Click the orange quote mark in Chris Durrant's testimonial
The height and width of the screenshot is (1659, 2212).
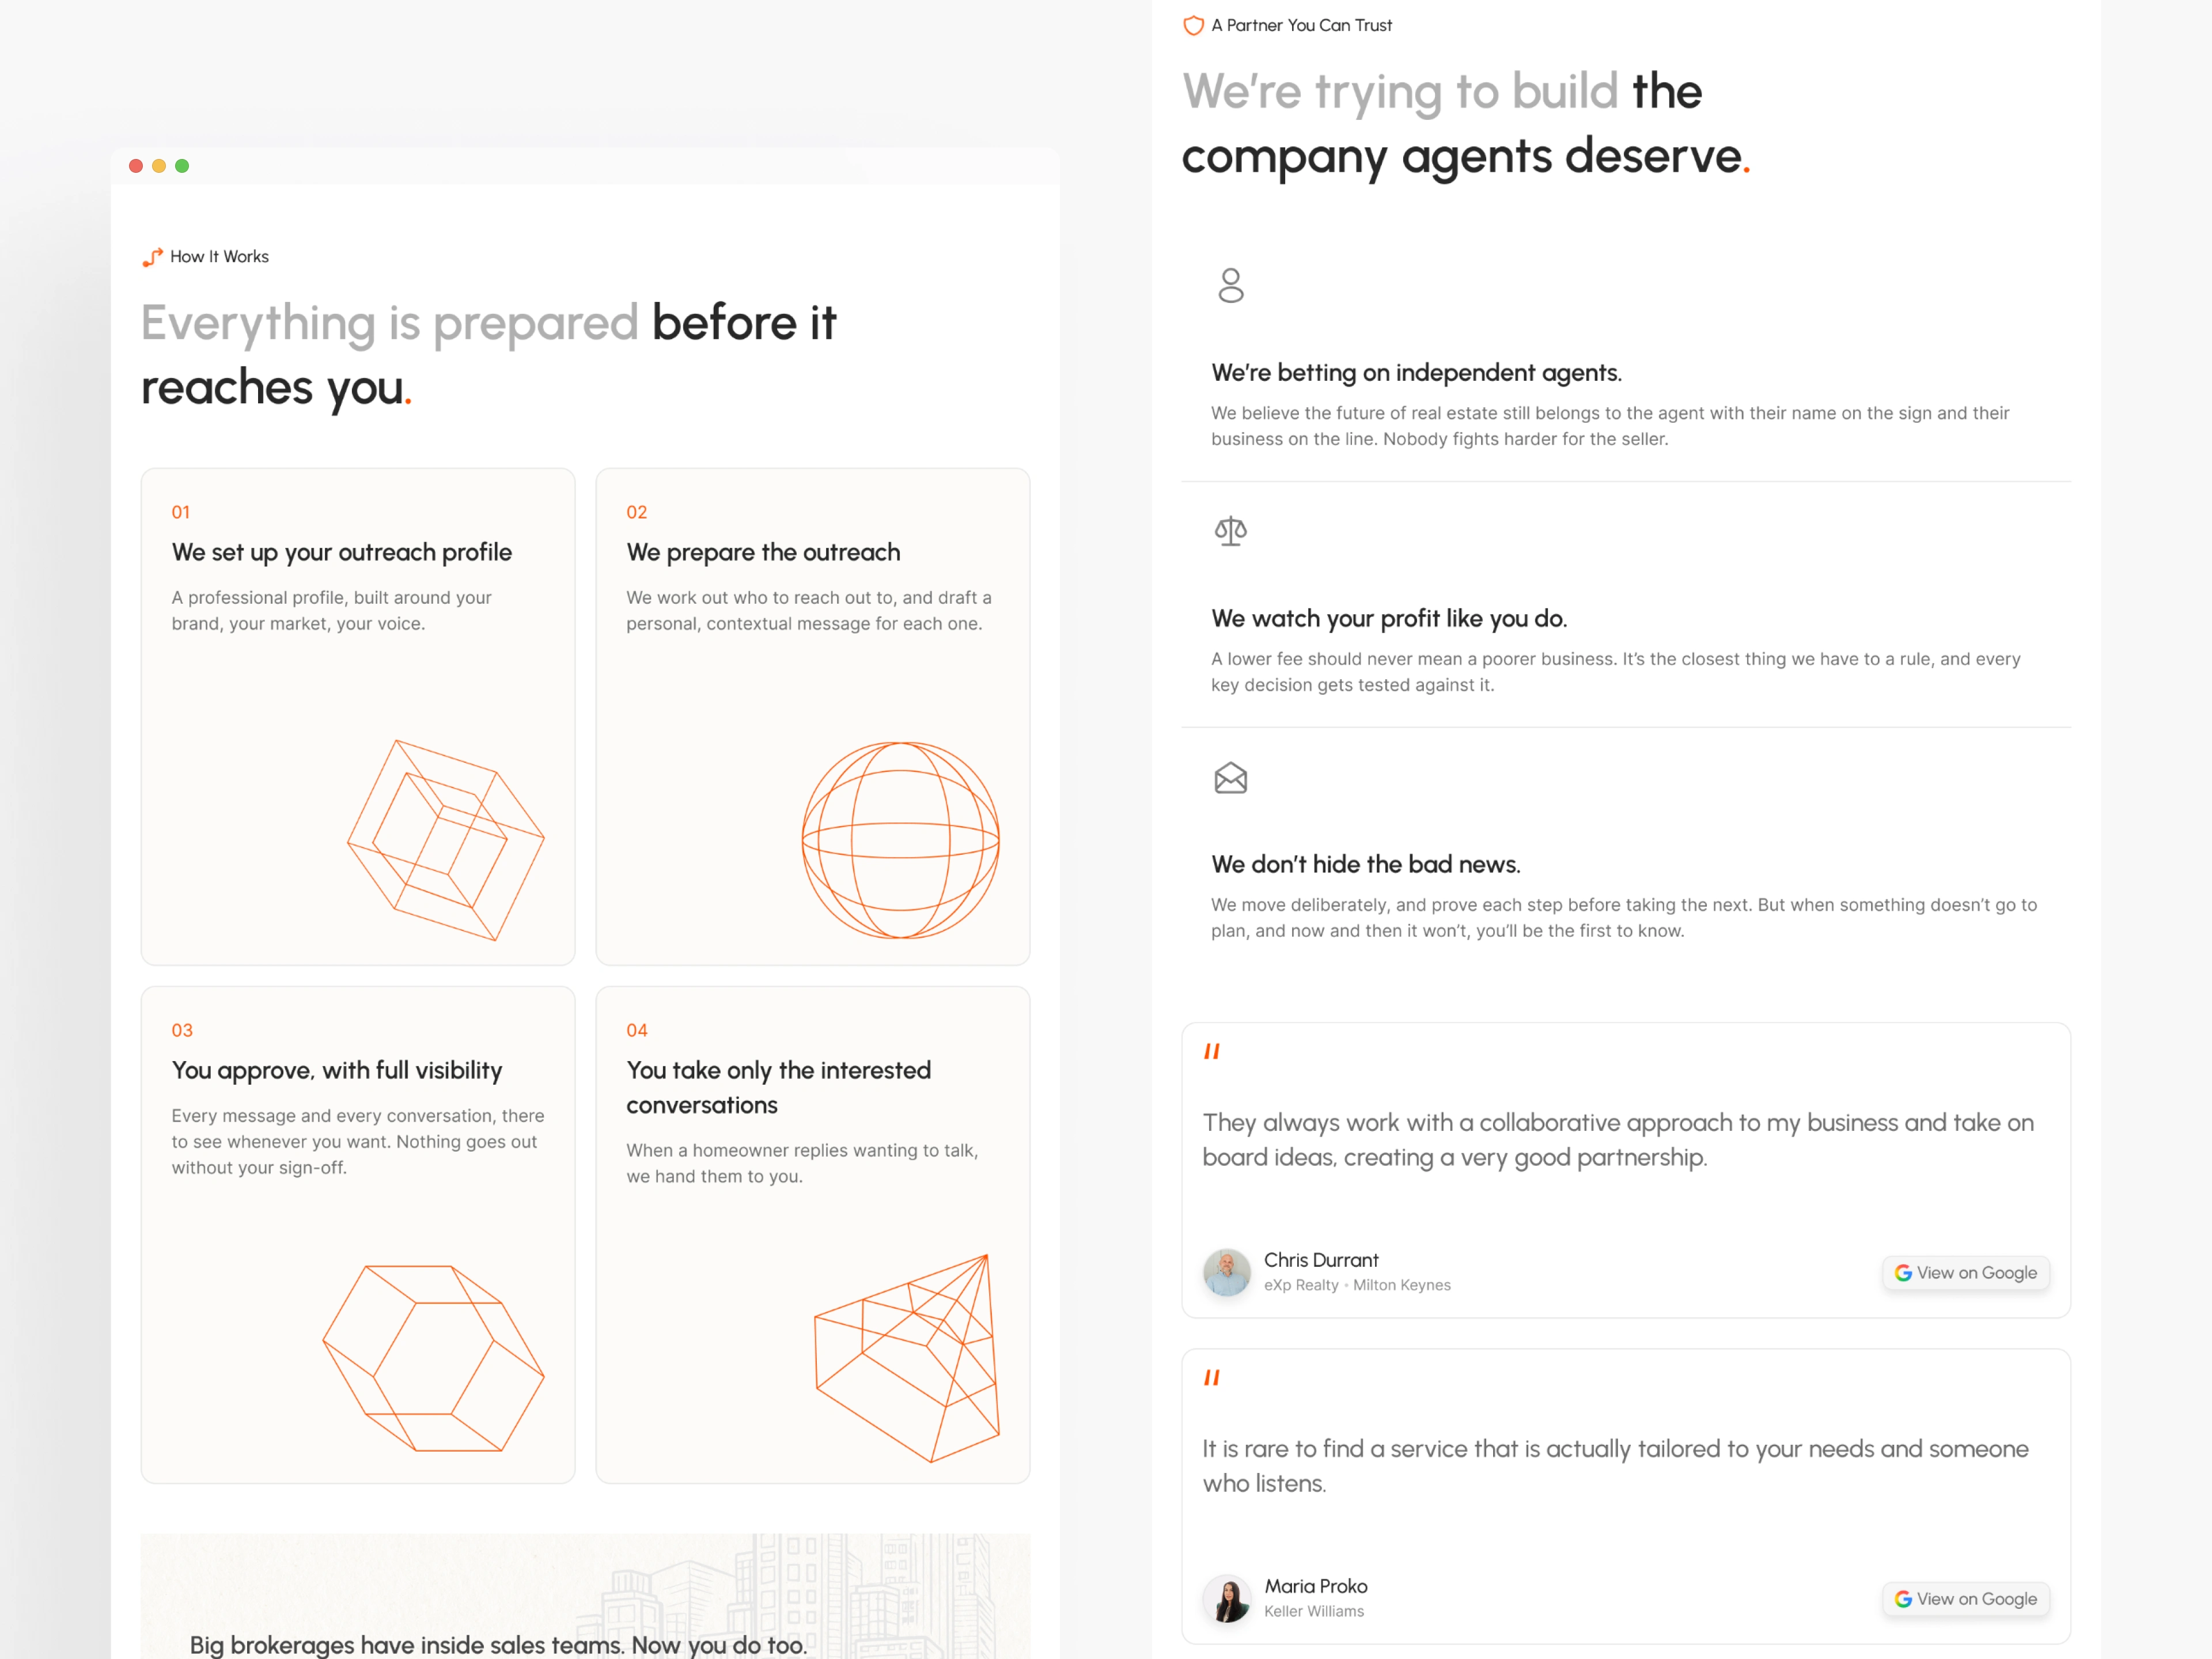click(x=1212, y=1051)
